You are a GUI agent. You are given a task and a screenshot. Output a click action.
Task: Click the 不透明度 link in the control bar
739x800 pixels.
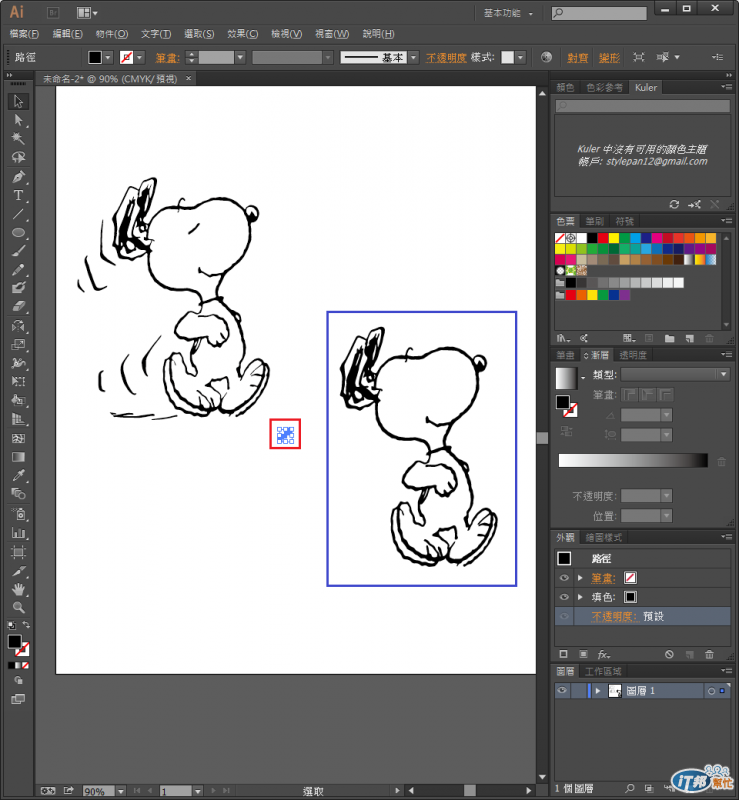coord(446,58)
